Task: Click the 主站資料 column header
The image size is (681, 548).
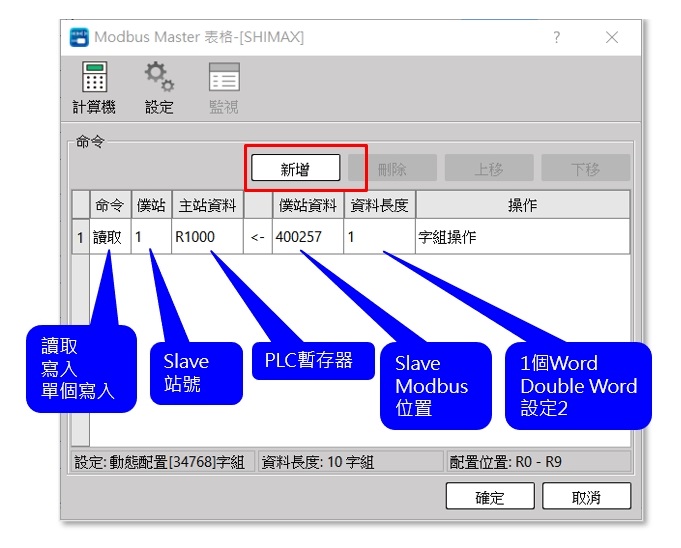Action: (208, 205)
